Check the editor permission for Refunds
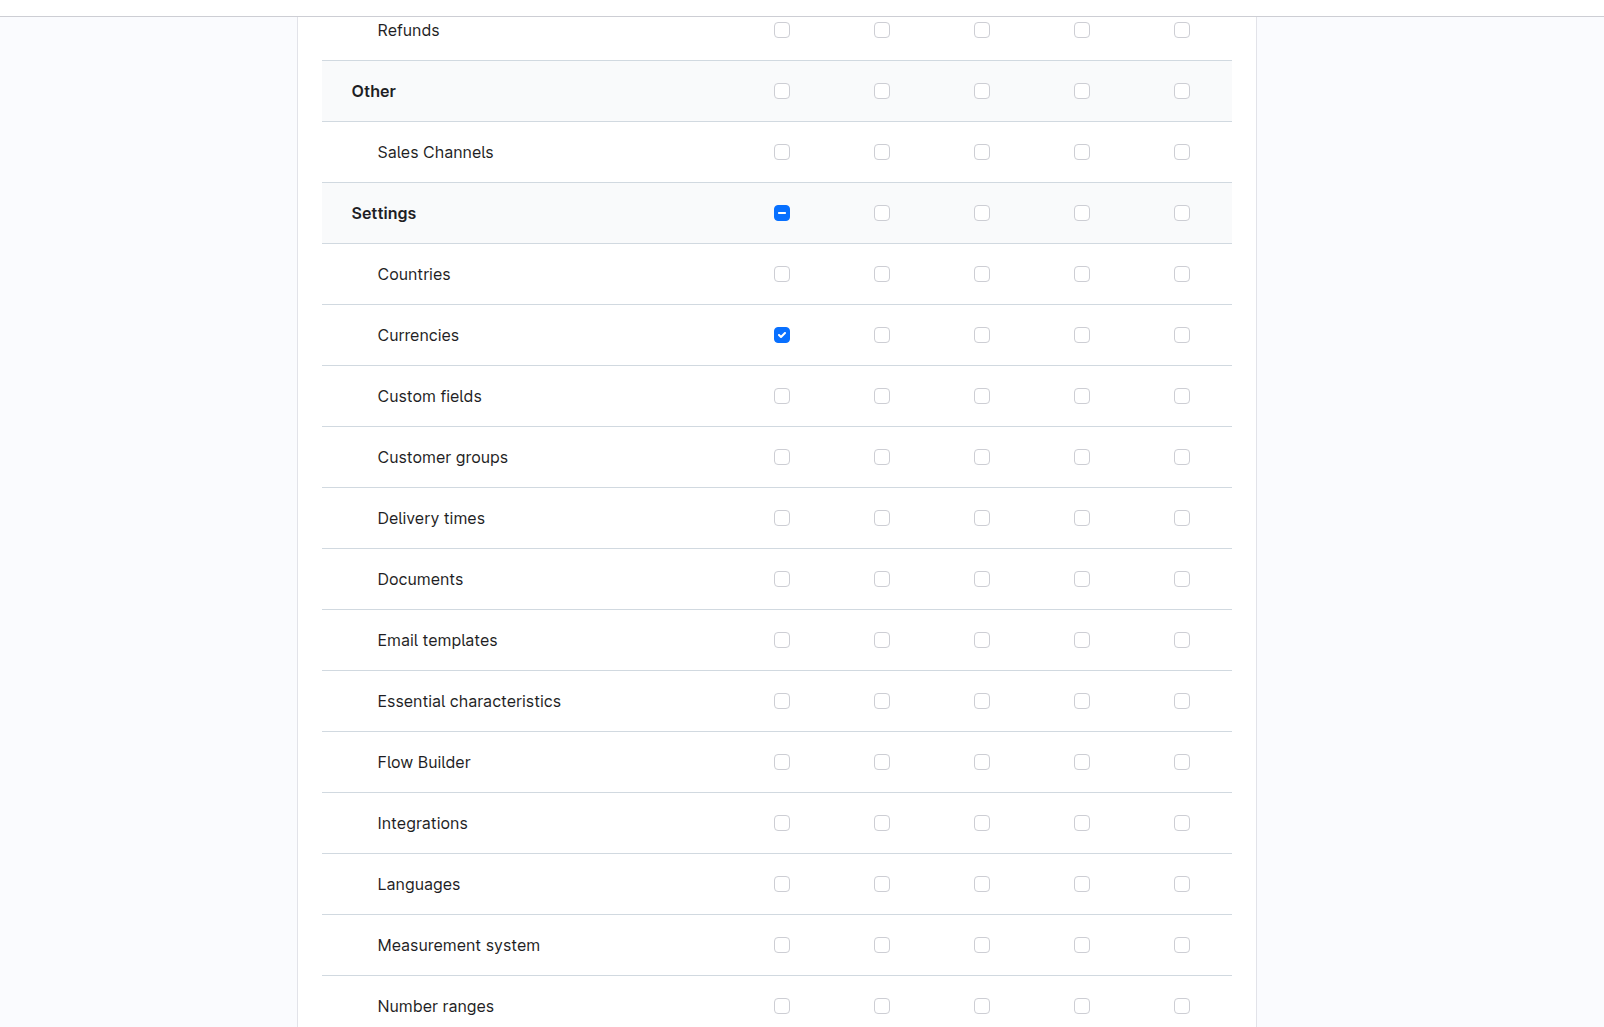The height and width of the screenshot is (1027, 1604). coord(882,30)
